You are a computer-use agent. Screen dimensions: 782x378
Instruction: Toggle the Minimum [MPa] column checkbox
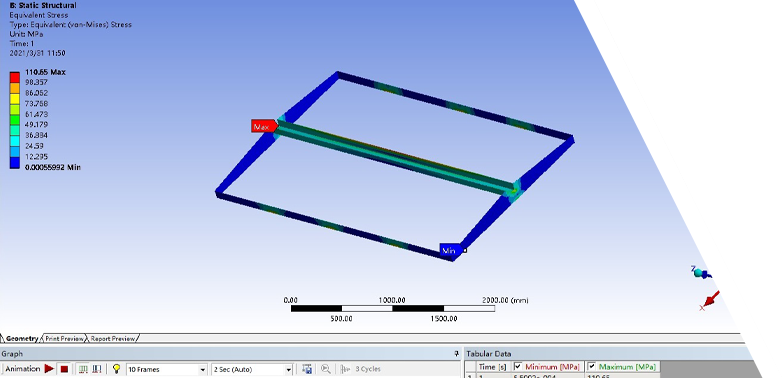tap(518, 367)
